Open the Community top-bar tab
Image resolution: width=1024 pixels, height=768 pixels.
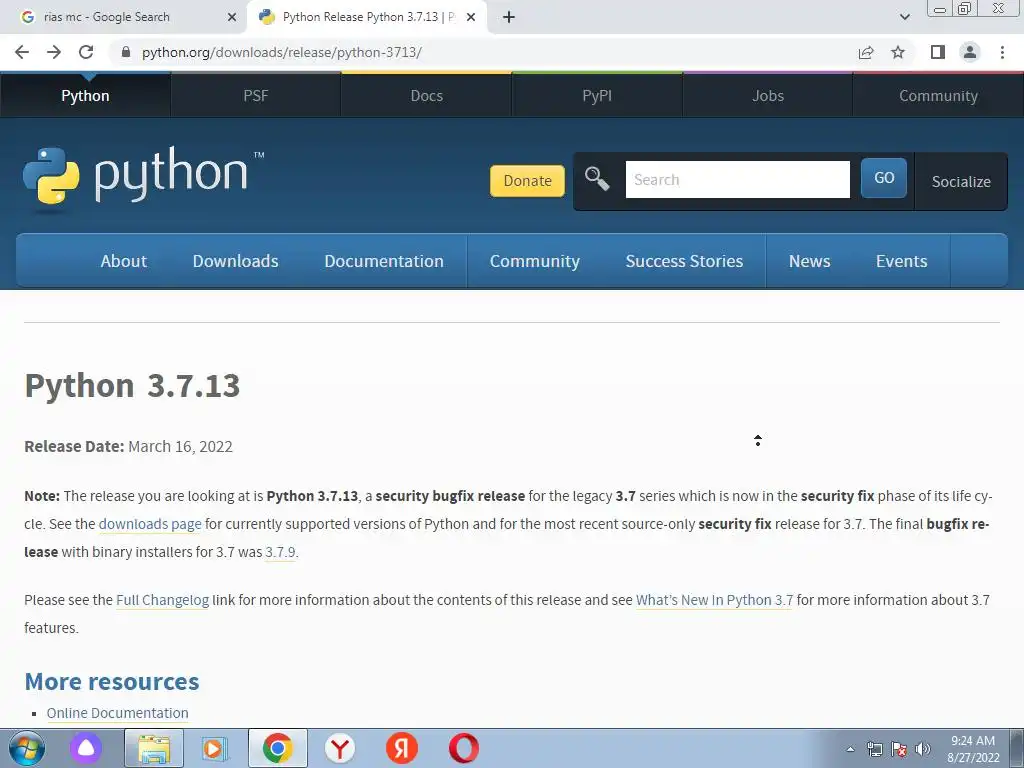point(938,96)
